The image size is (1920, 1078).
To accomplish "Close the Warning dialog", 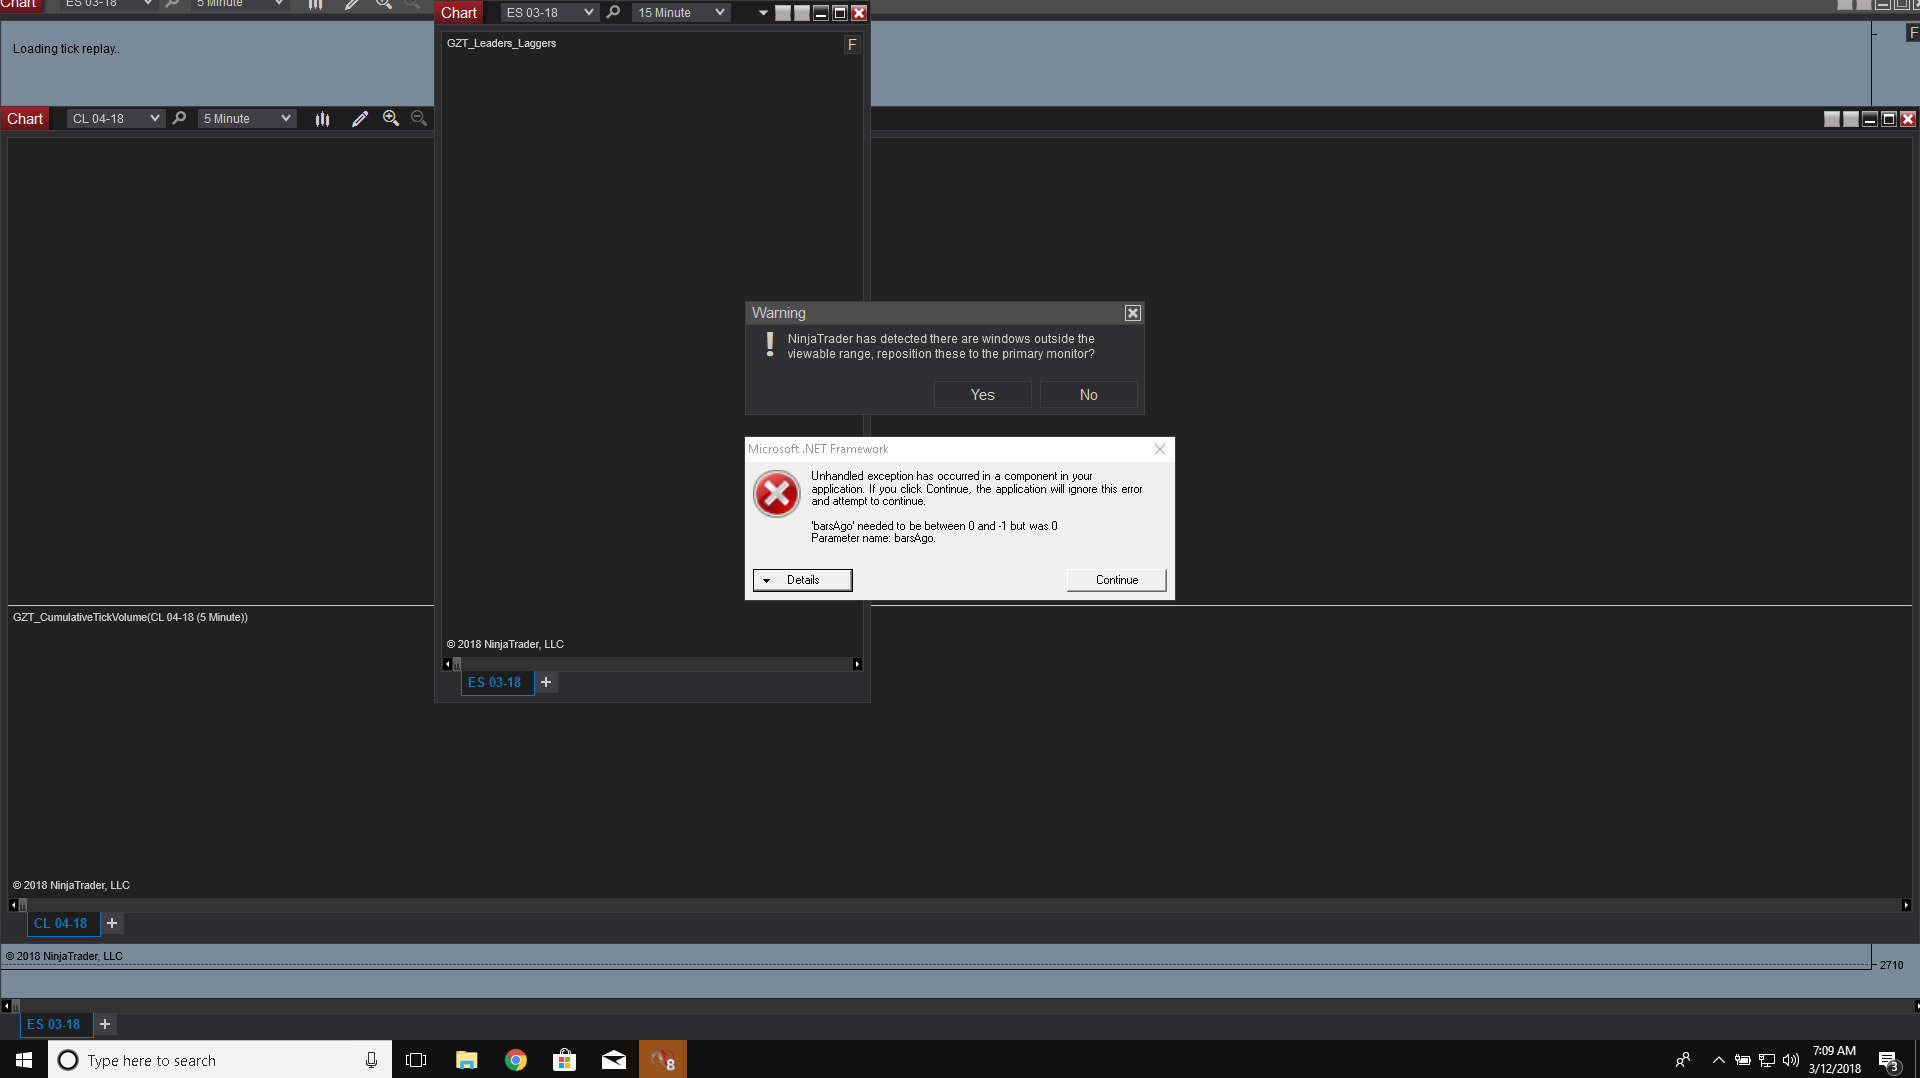I will [x=1133, y=314].
